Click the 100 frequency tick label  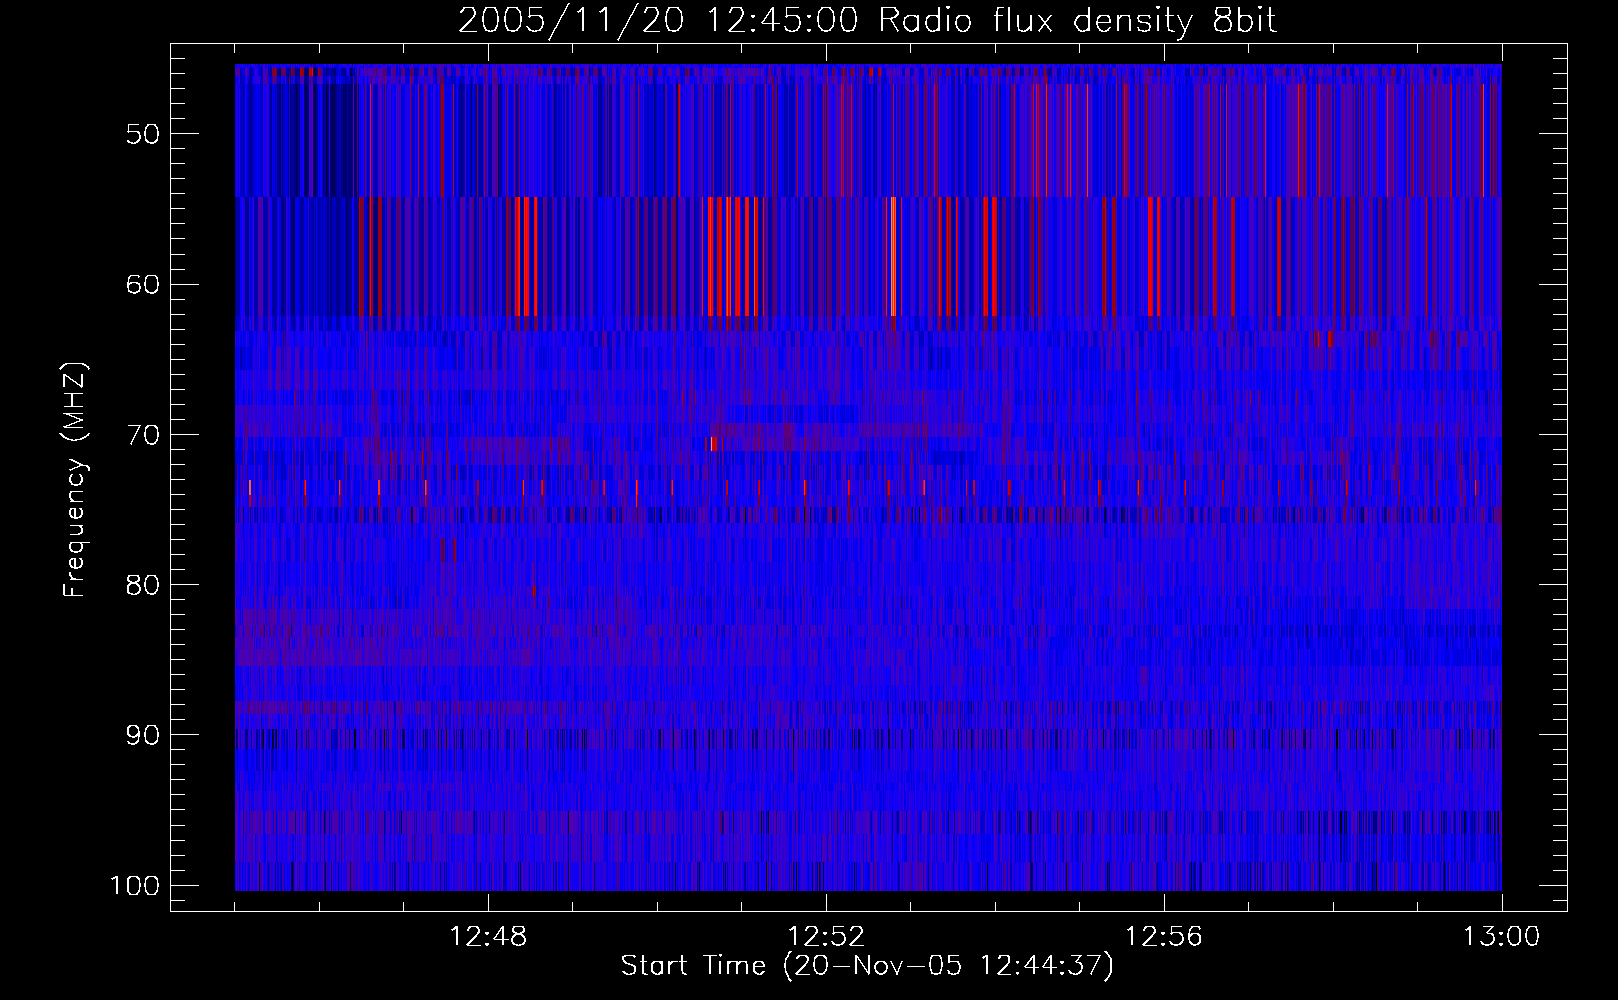coord(134,886)
